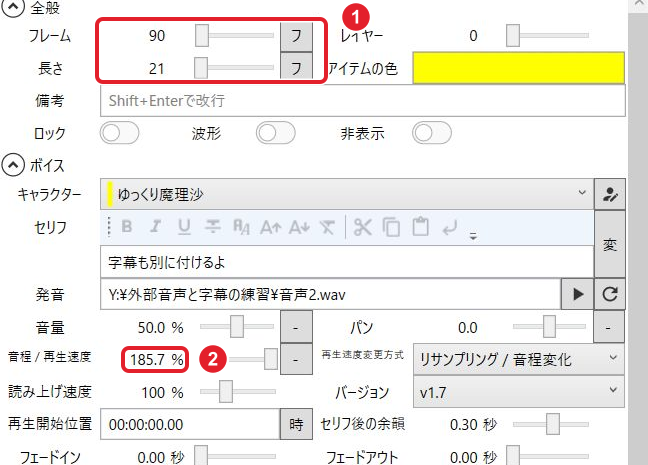Screen dimensions: 648x465
Task: Click the レイヤー value 0
Action: coord(473,36)
